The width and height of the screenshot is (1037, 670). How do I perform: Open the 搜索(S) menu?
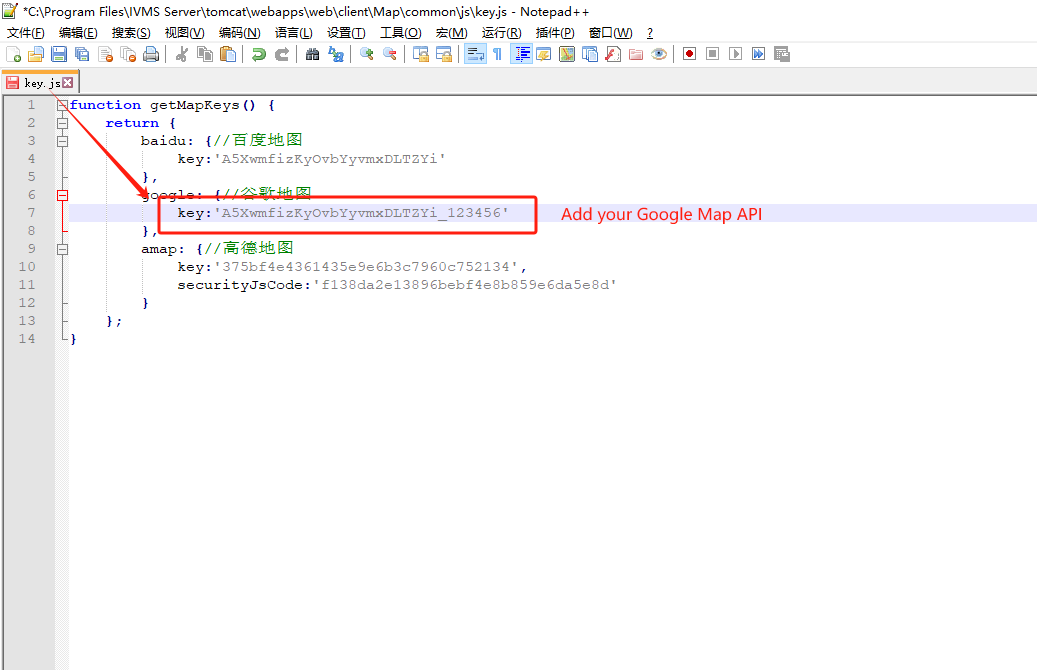[131, 32]
